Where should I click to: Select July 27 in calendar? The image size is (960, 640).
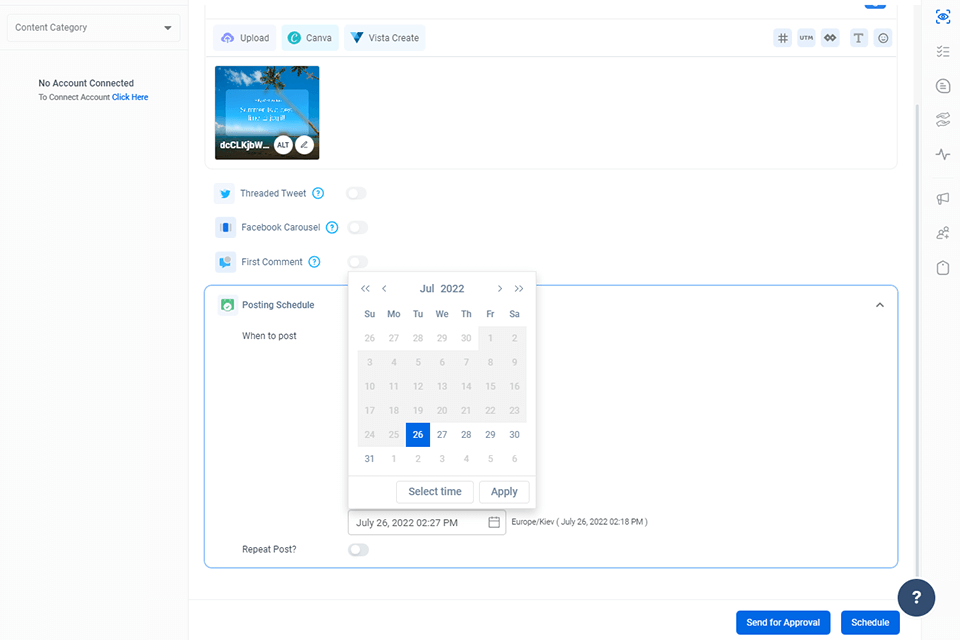point(442,434)
